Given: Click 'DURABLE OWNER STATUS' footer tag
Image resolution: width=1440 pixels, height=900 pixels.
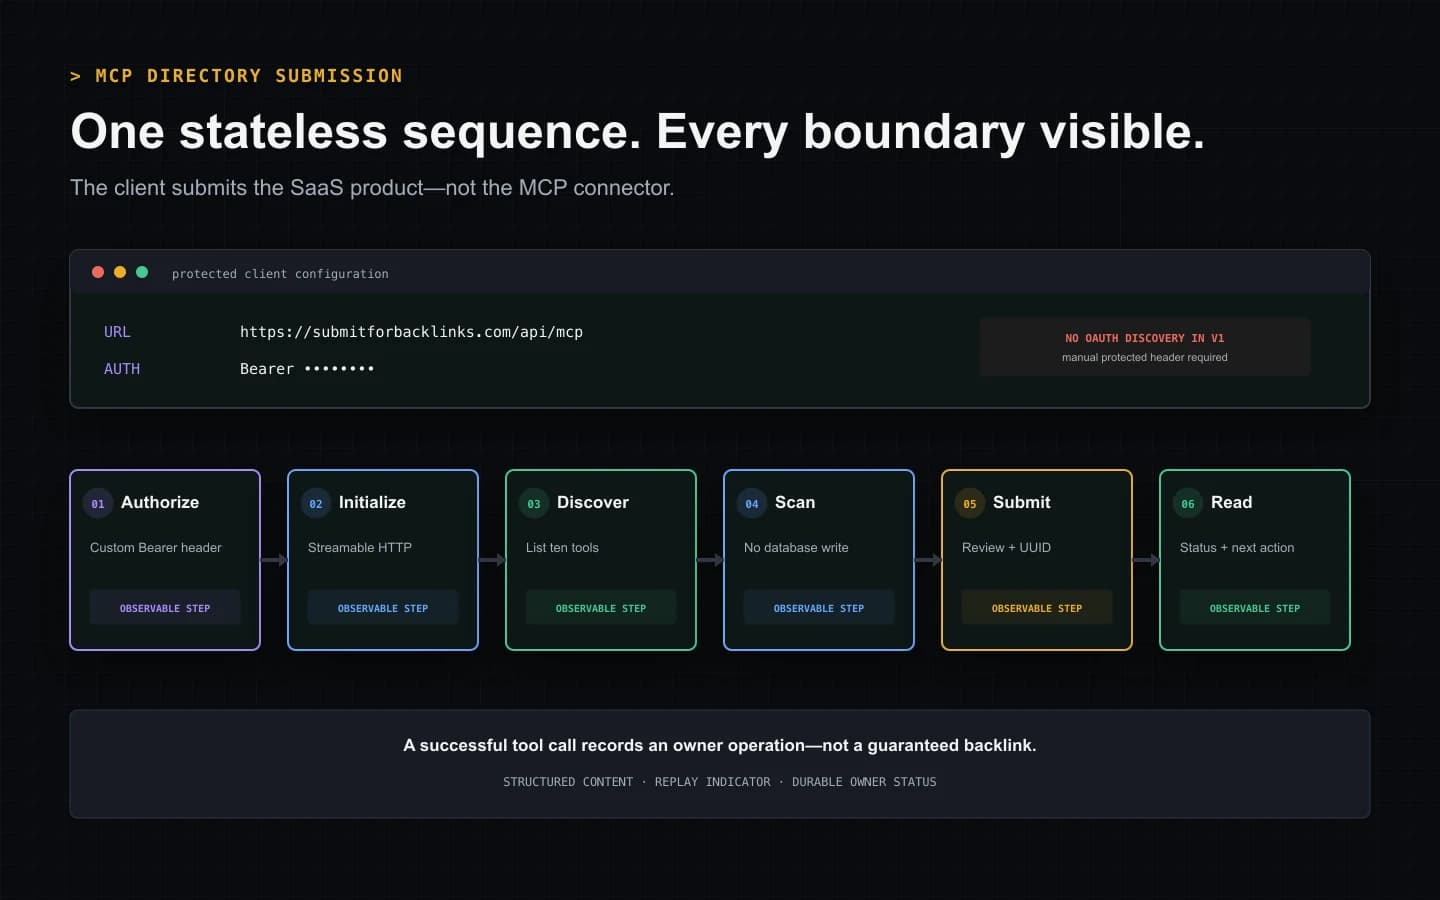Looking at the screenshot, I should click(x=864, y=782).
